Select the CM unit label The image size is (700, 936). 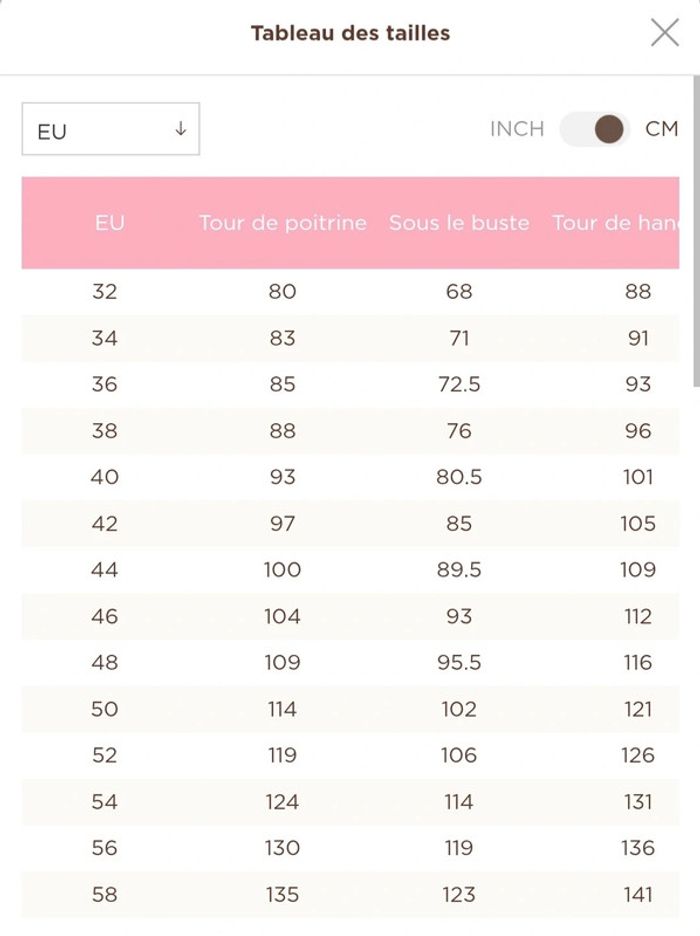tap(662, 129)
